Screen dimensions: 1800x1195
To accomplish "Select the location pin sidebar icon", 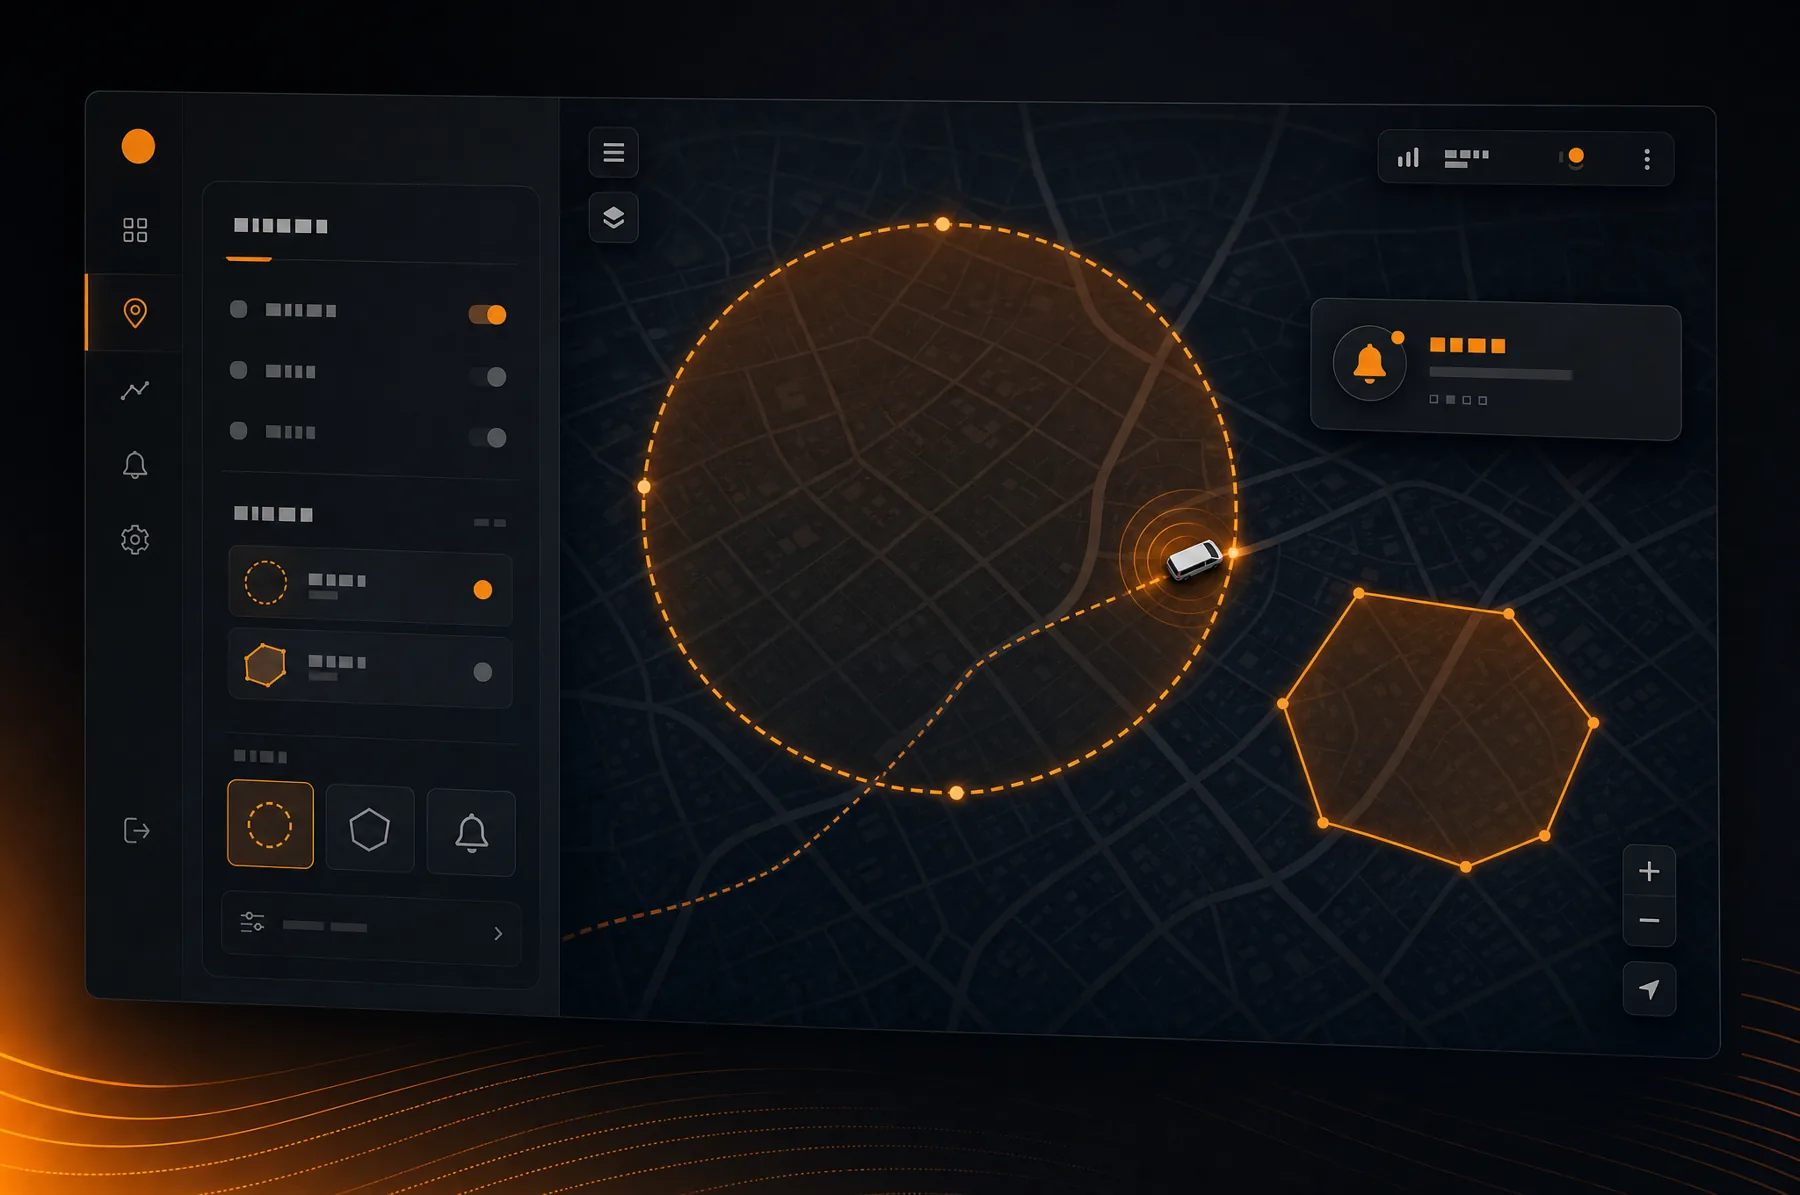I will pos(135,313).
